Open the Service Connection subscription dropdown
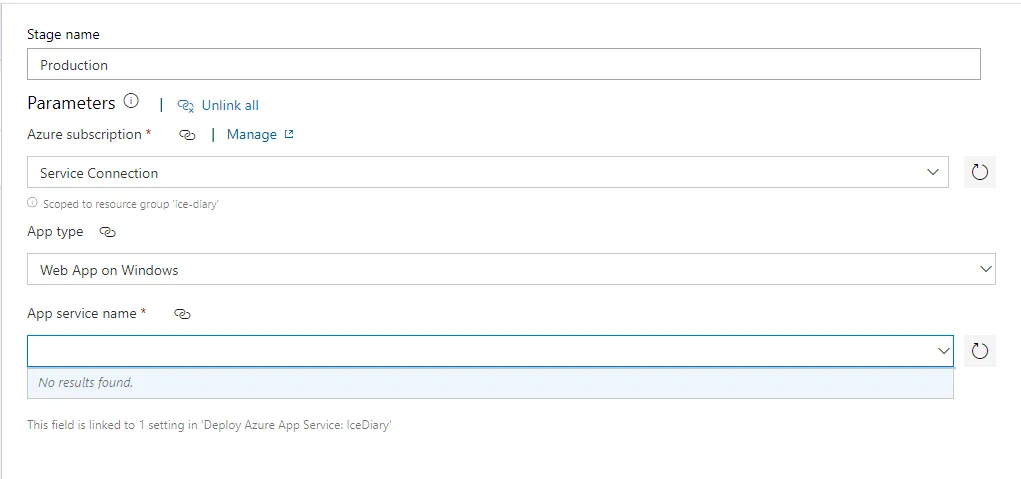 click(x=480, y=172)
